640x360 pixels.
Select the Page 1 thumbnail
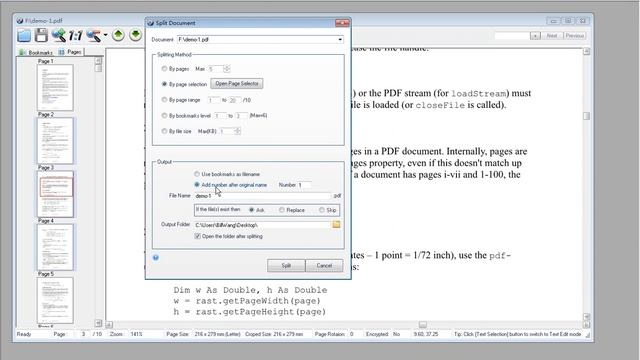[x=55, y=87]
